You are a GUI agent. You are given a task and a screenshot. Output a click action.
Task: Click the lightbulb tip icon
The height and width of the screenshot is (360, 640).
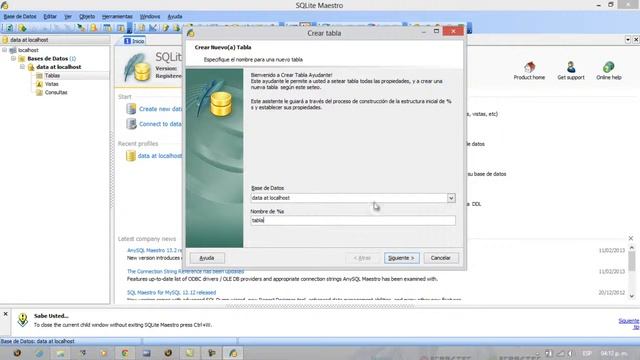coord(22,320)
